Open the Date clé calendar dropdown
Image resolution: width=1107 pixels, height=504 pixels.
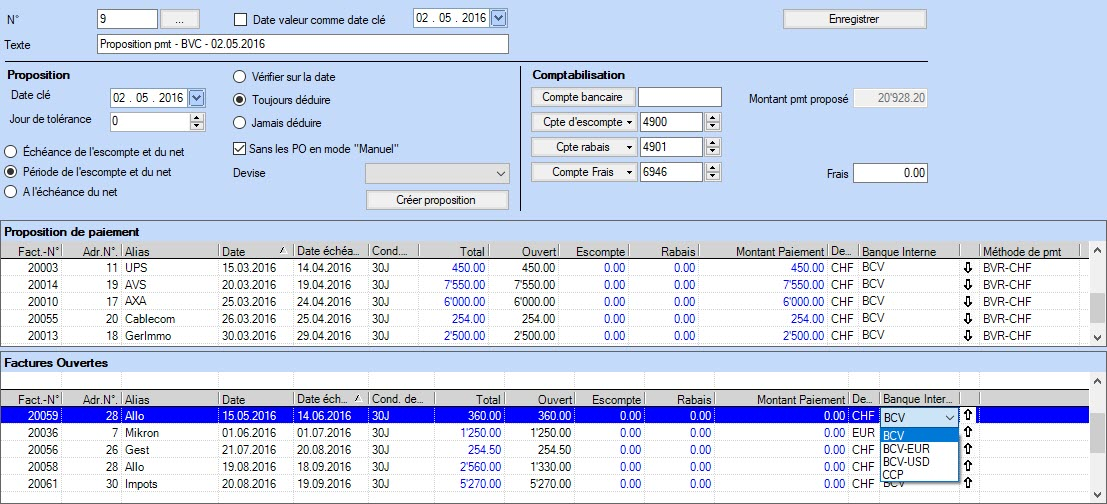196,97
